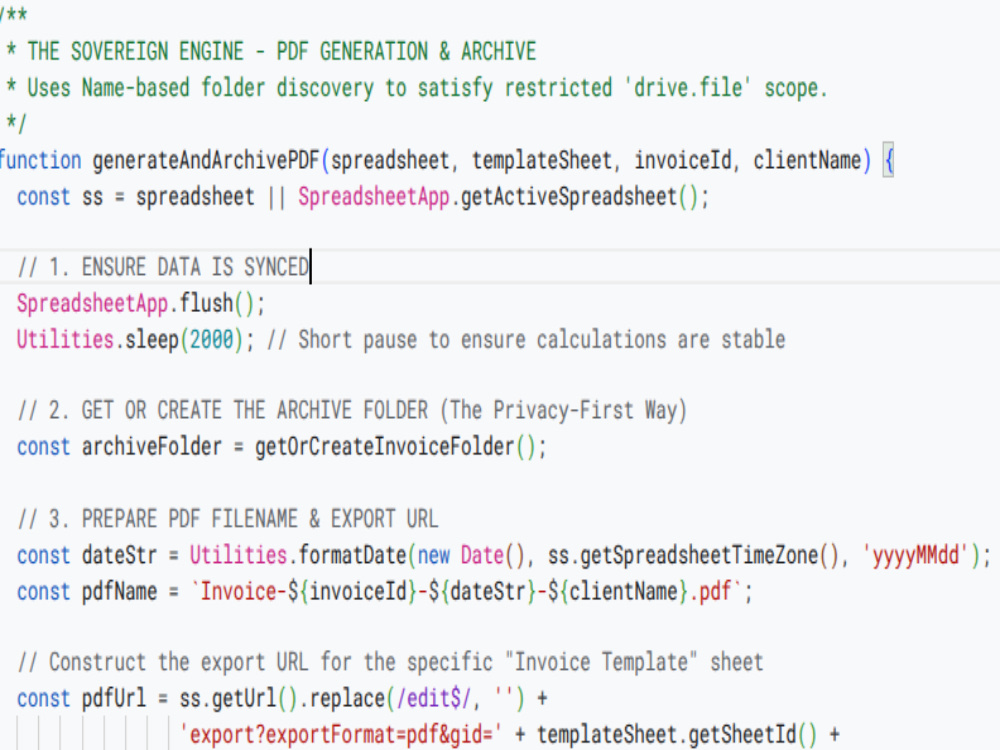Click the 'export?exportFormat=pdf&gid=' string
The width and height of the screenshot is (1000, 750).
pos(341,735)
